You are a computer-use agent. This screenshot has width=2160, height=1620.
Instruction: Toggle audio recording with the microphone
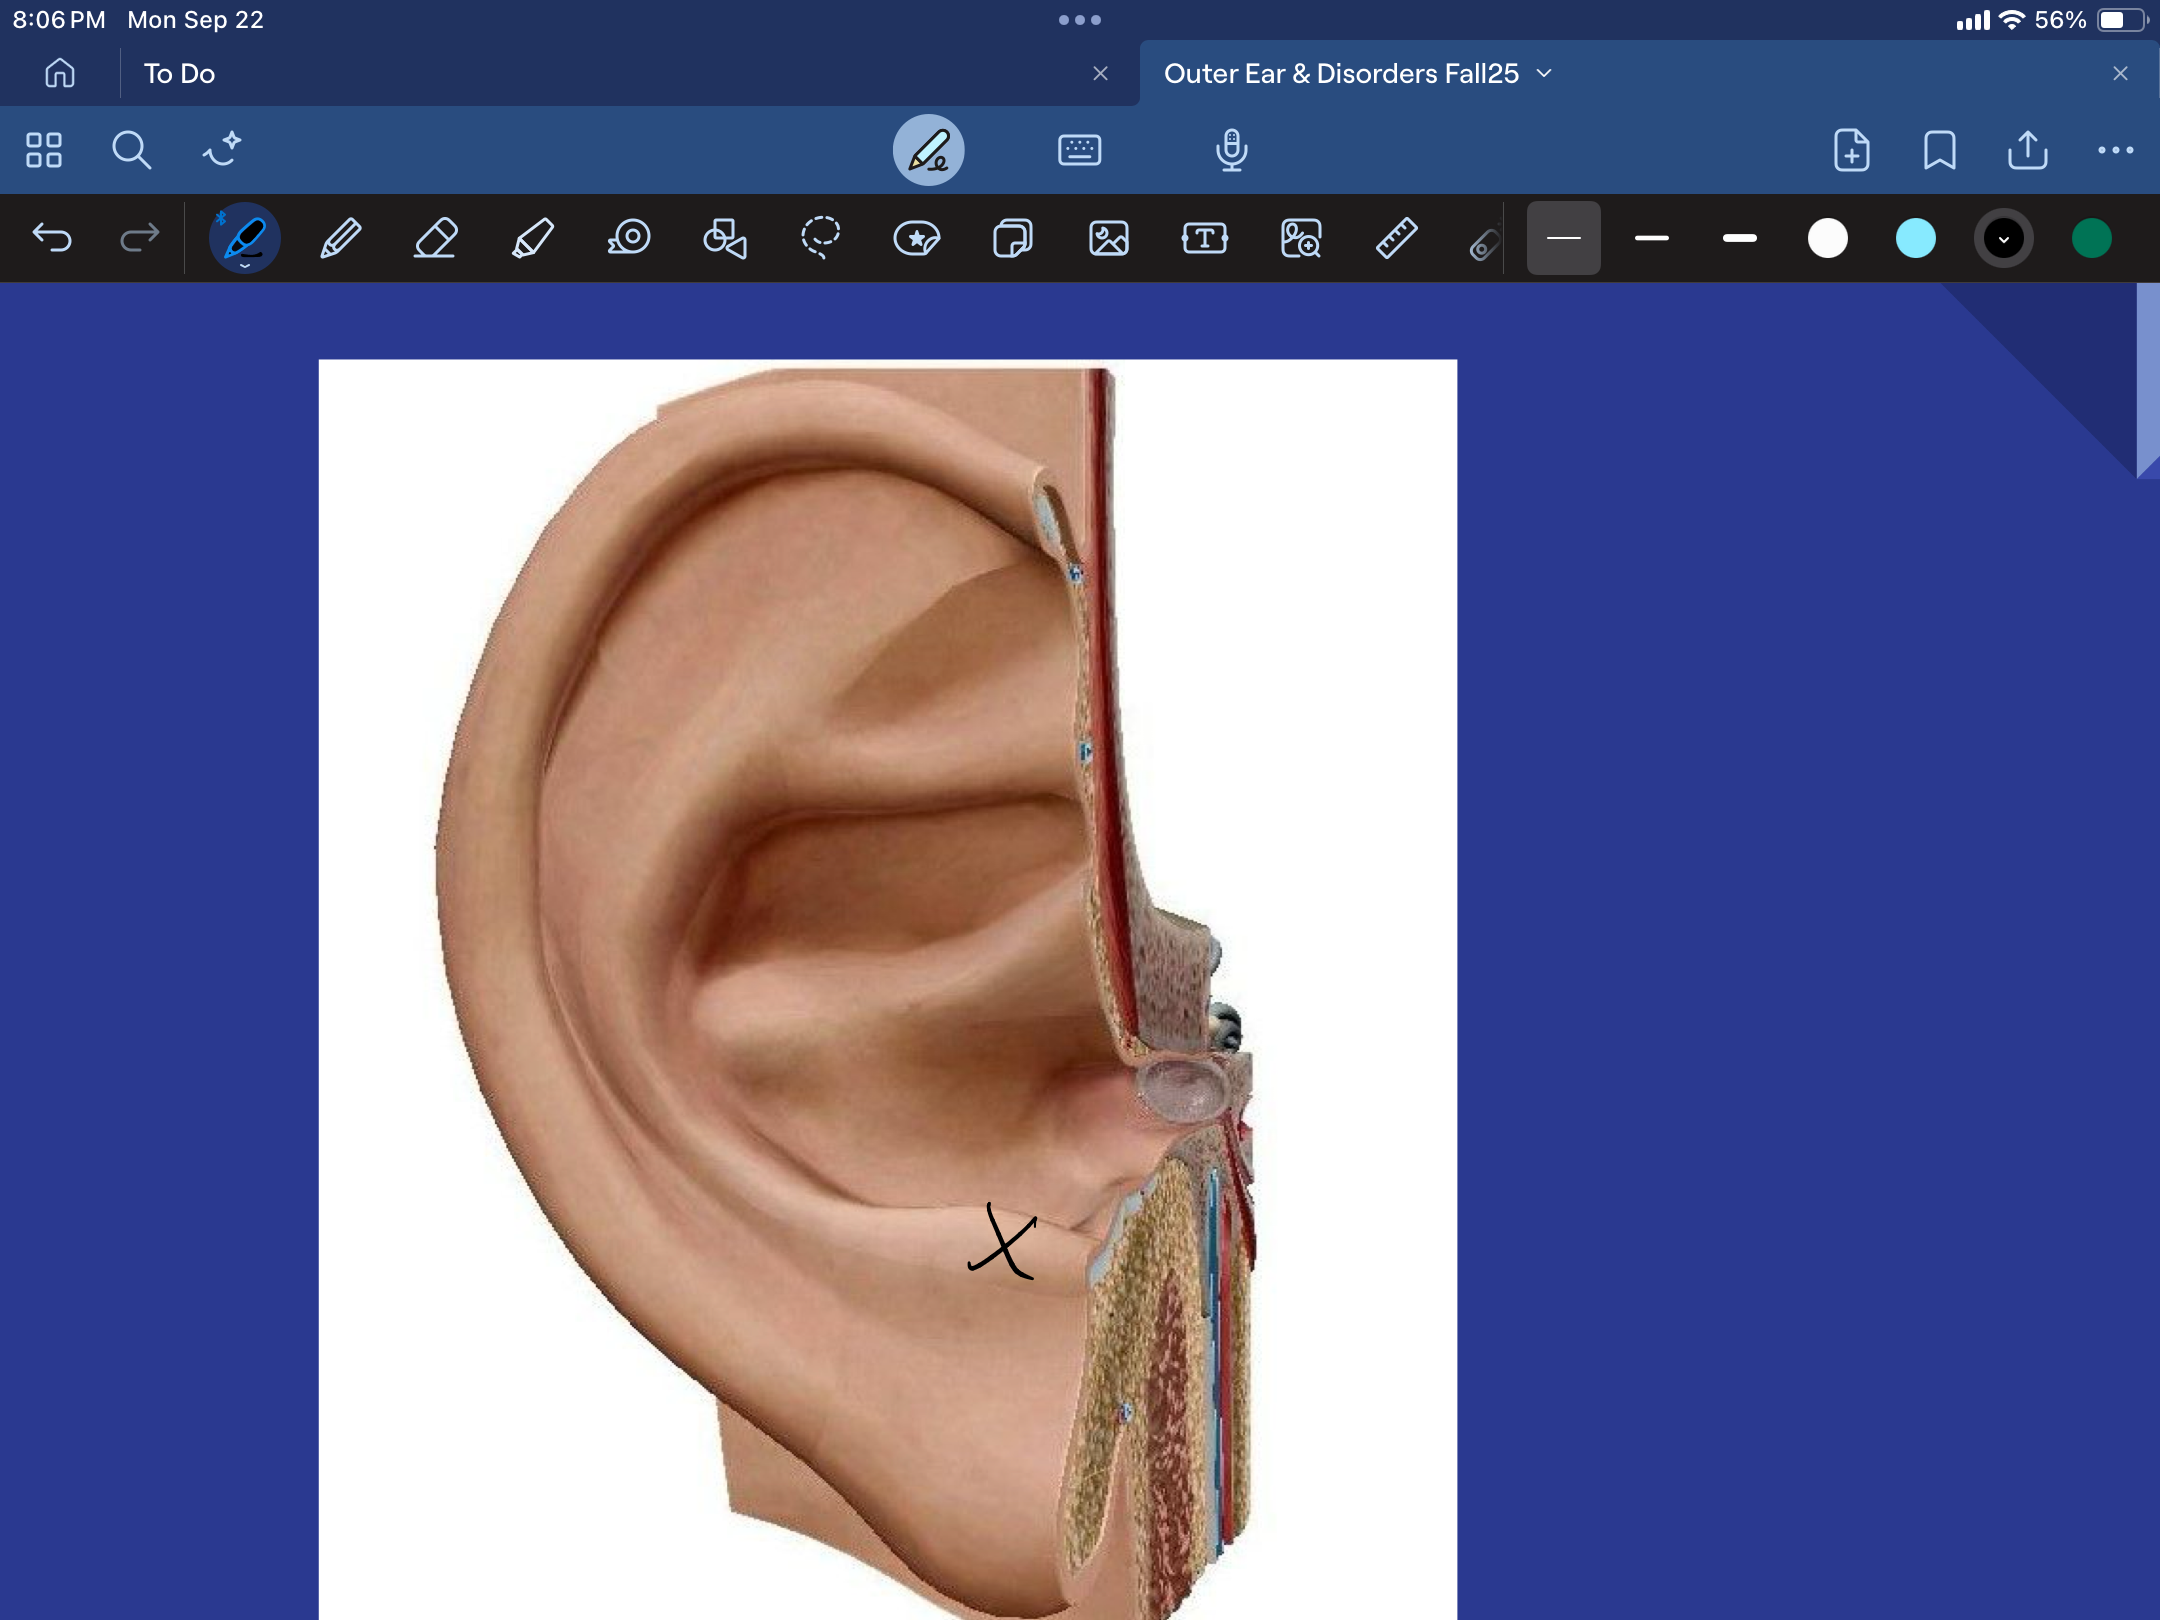(1231, 150)
